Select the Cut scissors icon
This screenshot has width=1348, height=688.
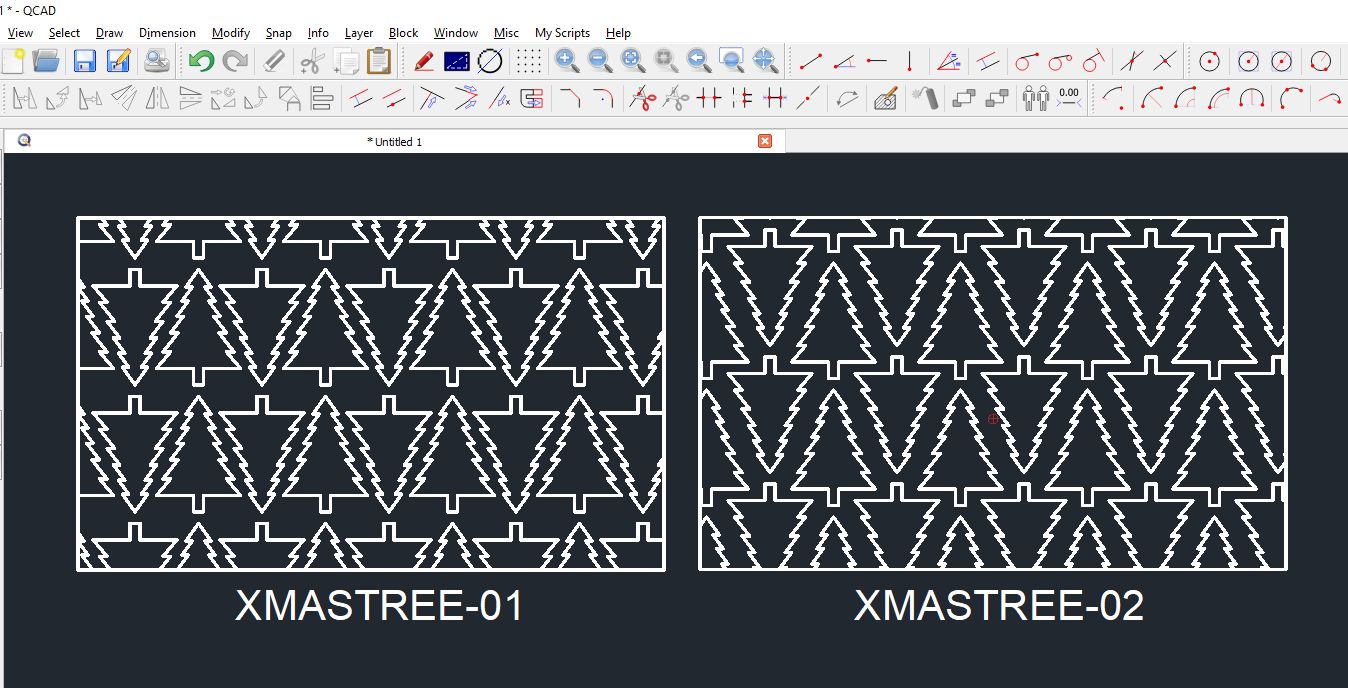[312, 61]
